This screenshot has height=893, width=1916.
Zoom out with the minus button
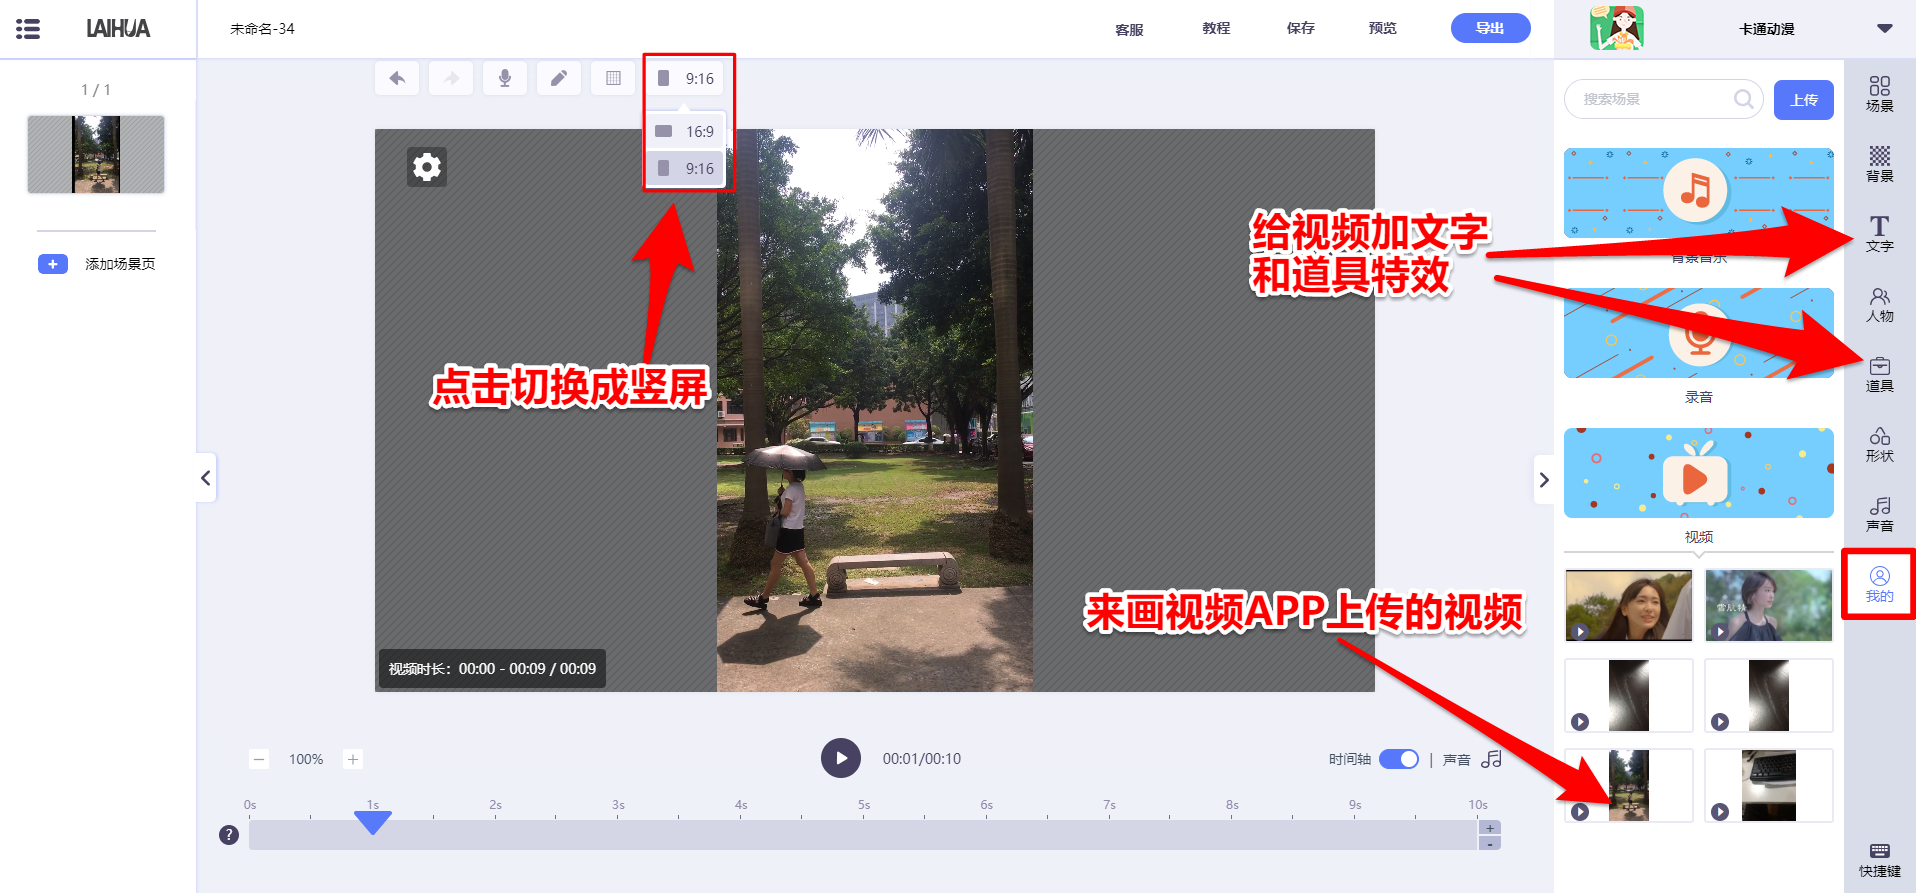(x=259, y=759)
